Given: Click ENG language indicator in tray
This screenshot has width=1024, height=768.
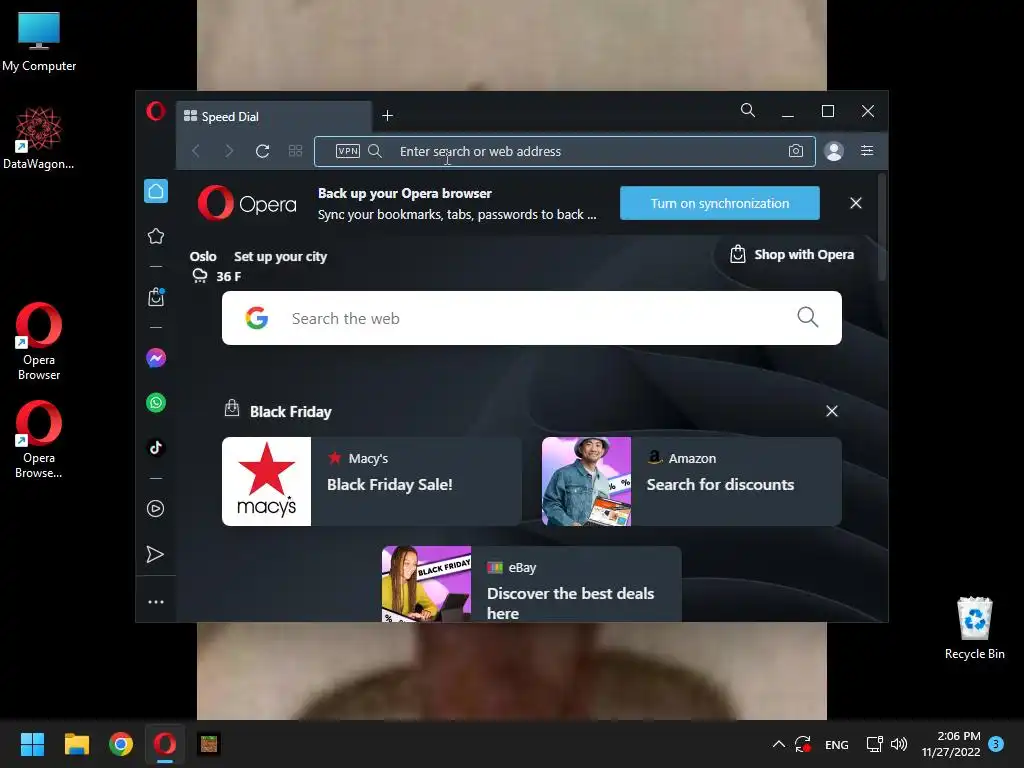Looking at the screenshot, I should point(837,744).
